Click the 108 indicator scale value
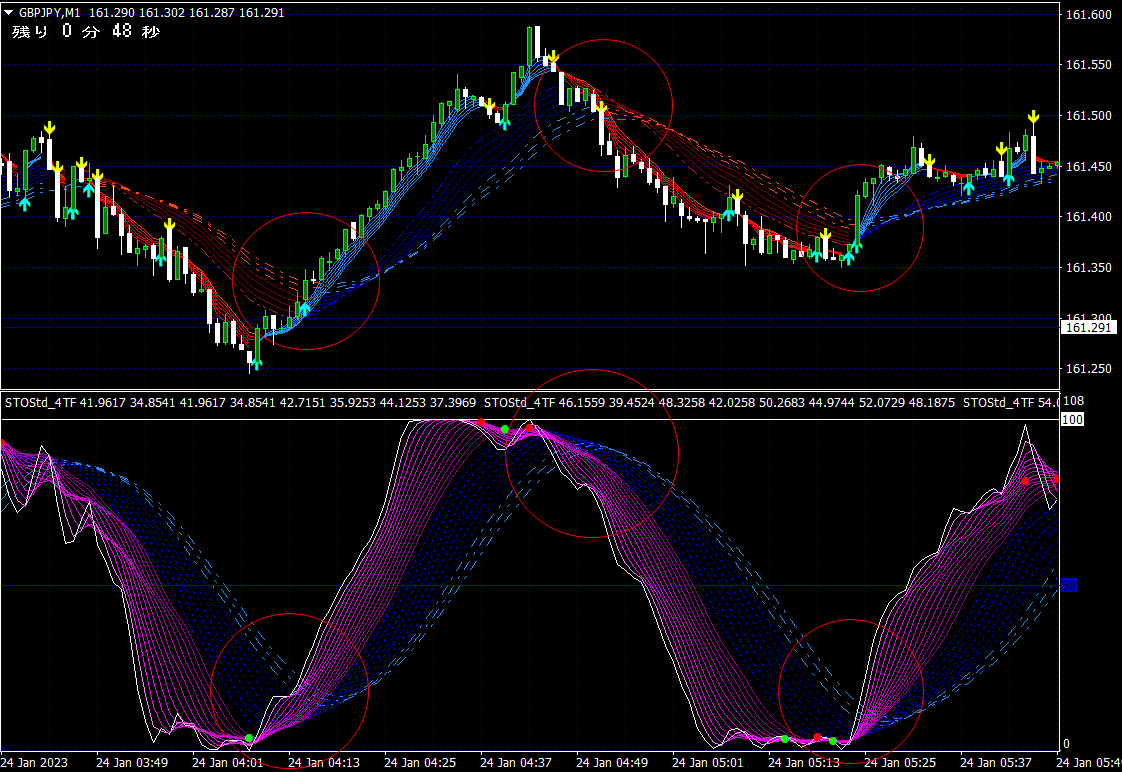The width and height of the screenshot is (1122, 772). tap(1073, 401)
